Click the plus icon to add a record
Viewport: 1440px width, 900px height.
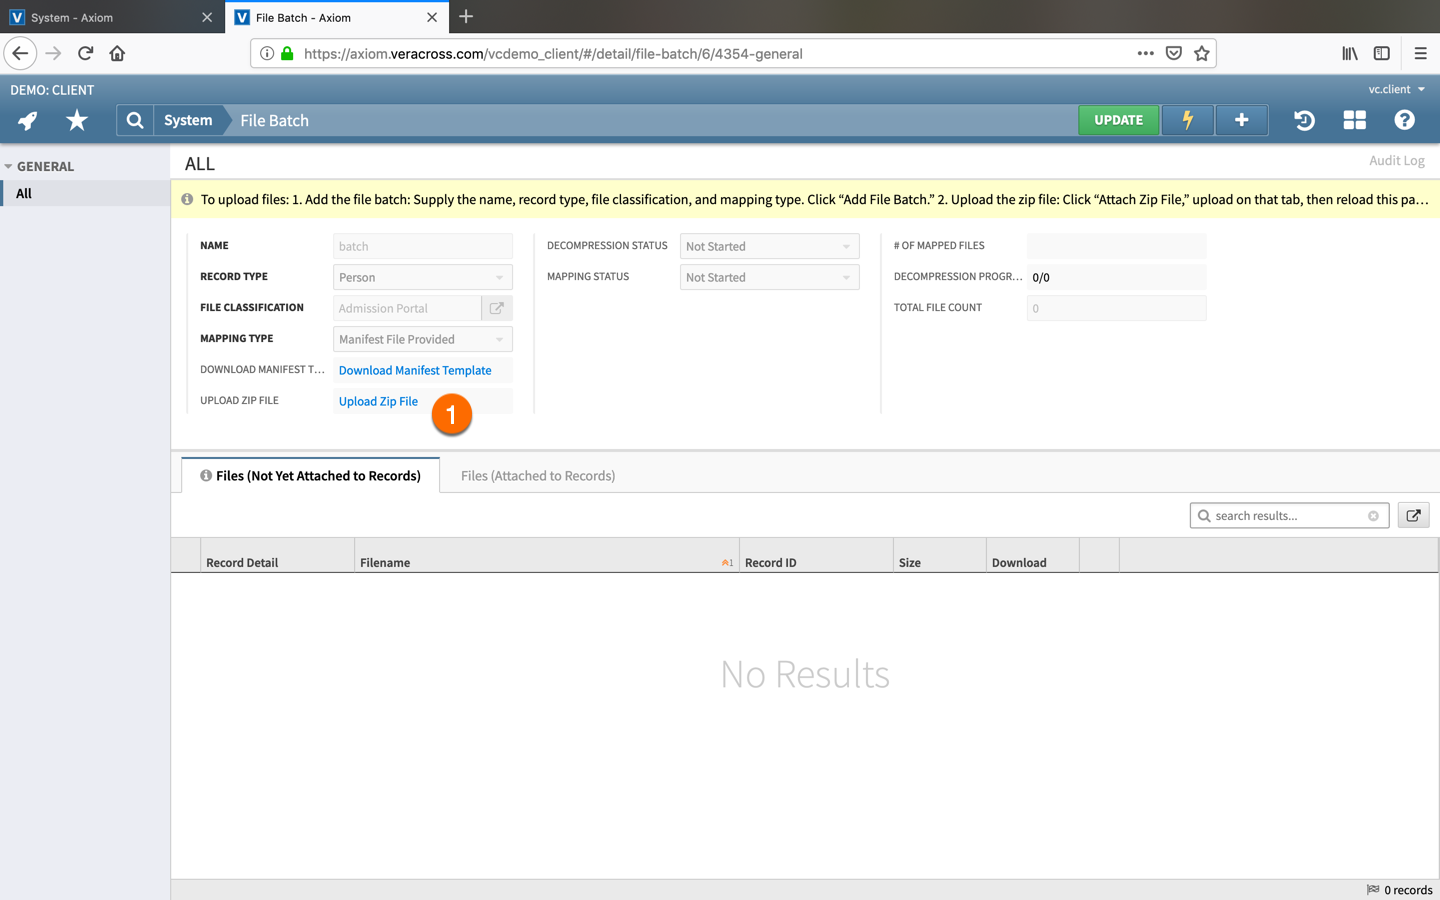pos(1241,120)
